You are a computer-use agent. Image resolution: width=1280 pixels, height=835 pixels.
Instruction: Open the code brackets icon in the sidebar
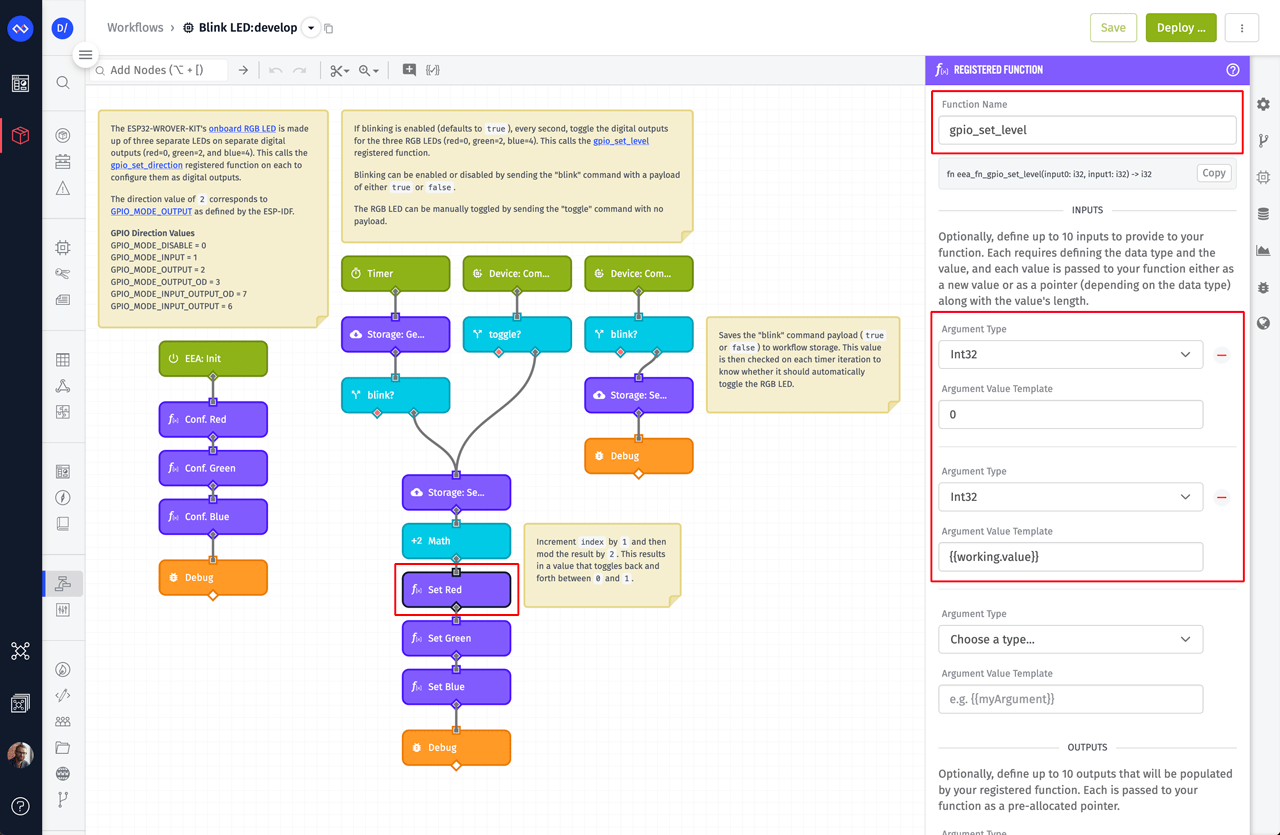[x=63, y=695]
